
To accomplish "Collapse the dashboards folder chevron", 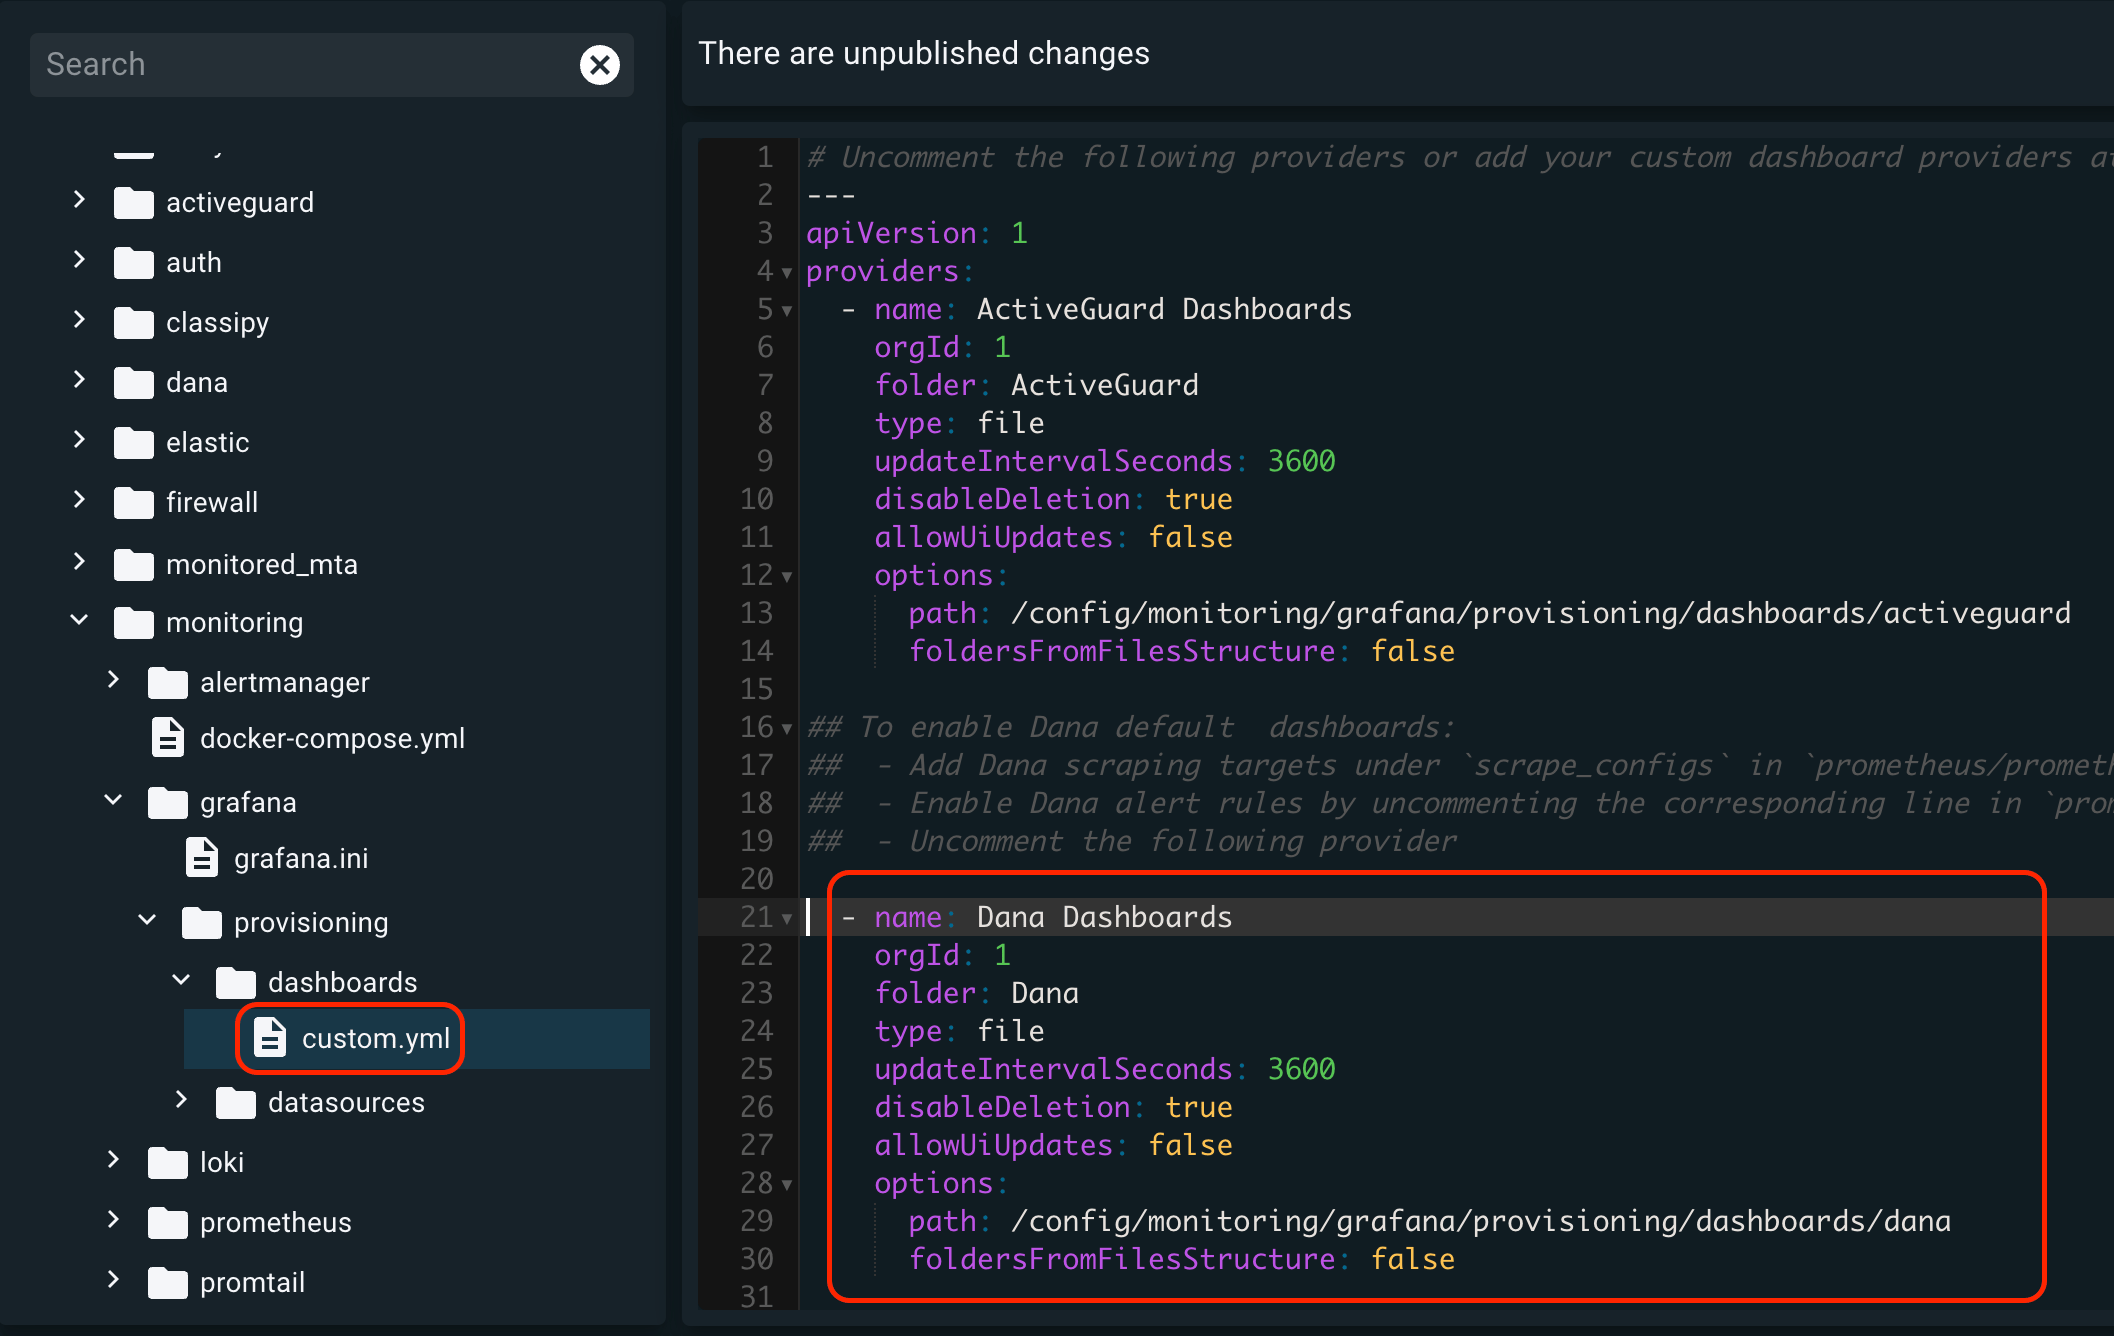I will 182,981.
